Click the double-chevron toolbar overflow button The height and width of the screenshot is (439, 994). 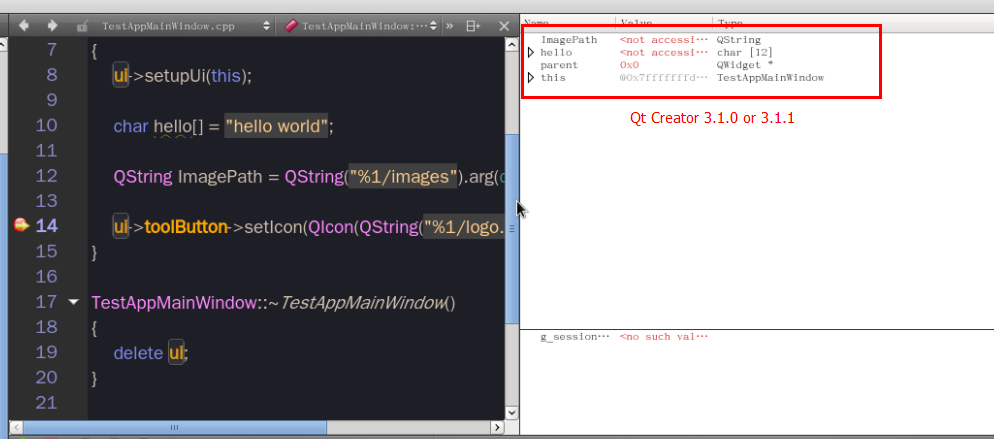pyautogui.click(x=449, y=26)
